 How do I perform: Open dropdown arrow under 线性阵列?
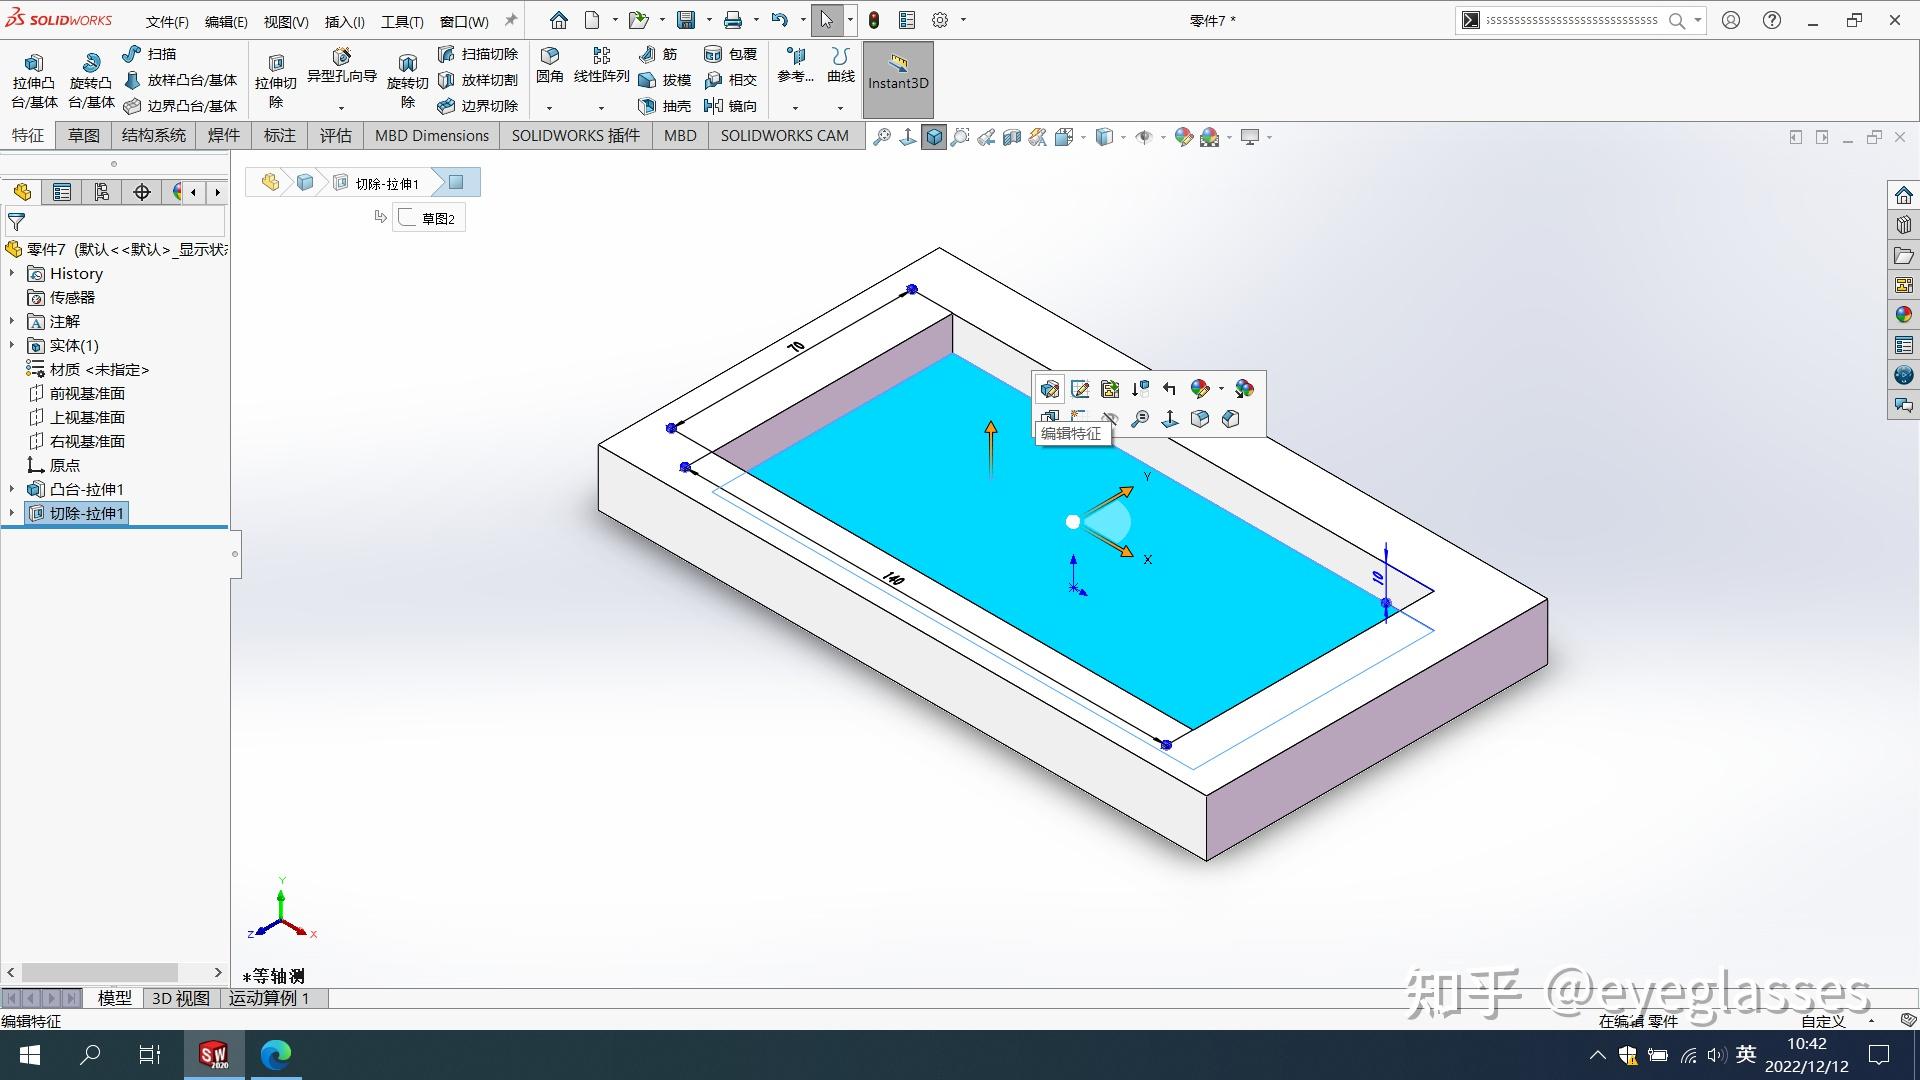[x=600, y=107]
